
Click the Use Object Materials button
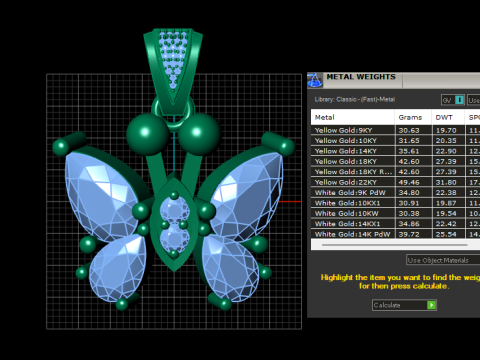coord(443,260)
